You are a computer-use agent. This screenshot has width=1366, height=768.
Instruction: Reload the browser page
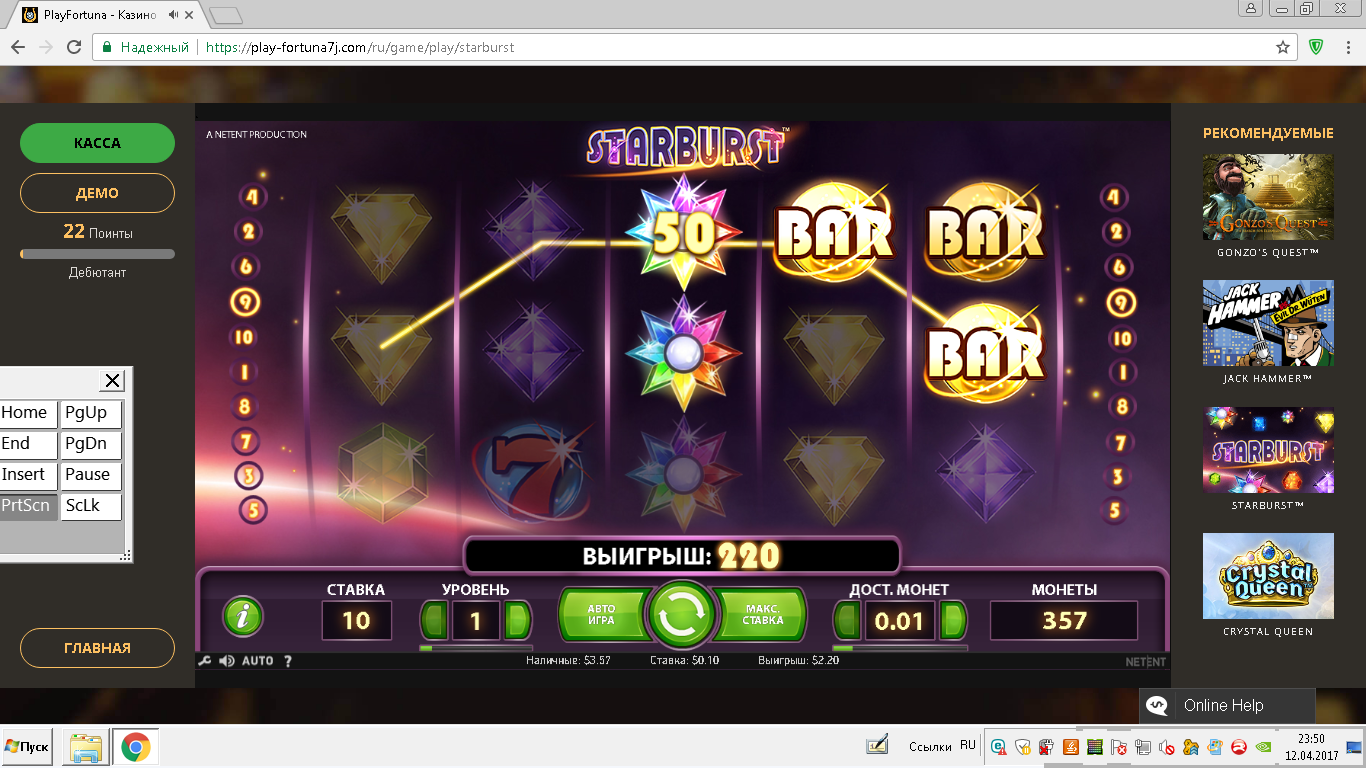pyautogui.click(x=73, y=47)
